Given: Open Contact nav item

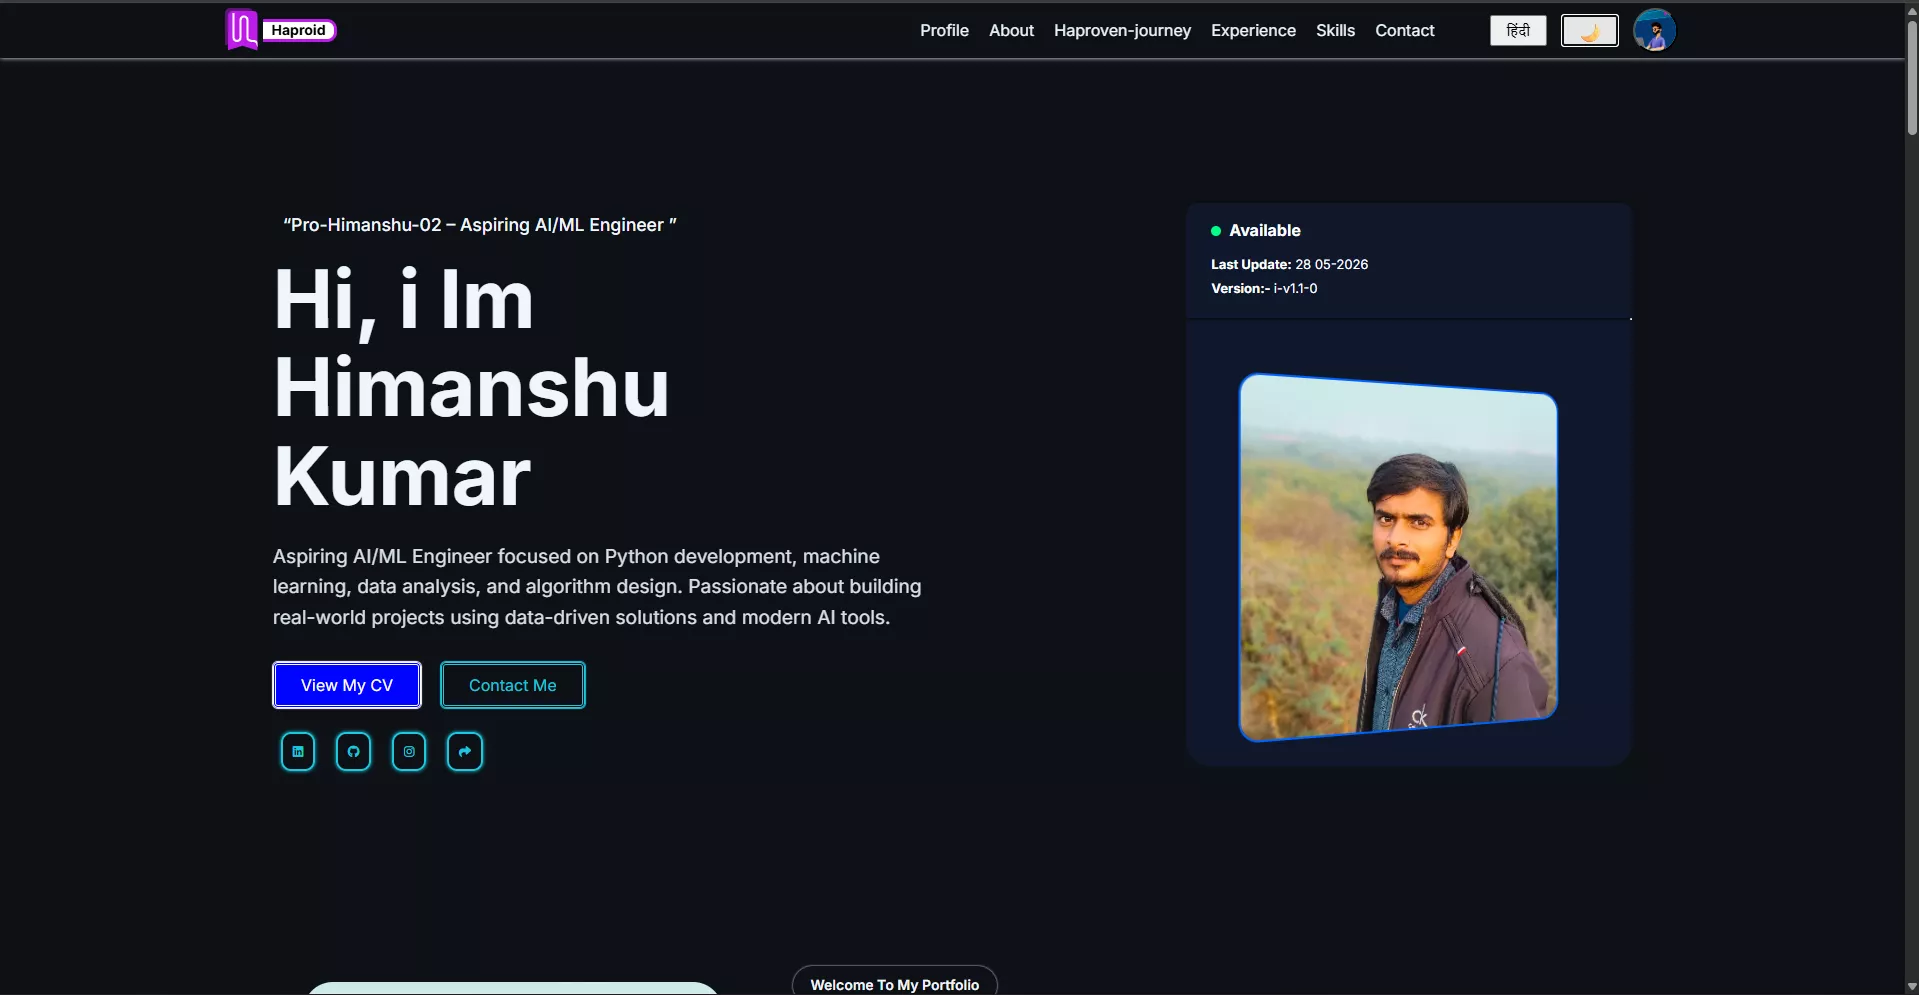Looking at the screenshot, I should click(x=1404, y=31).
